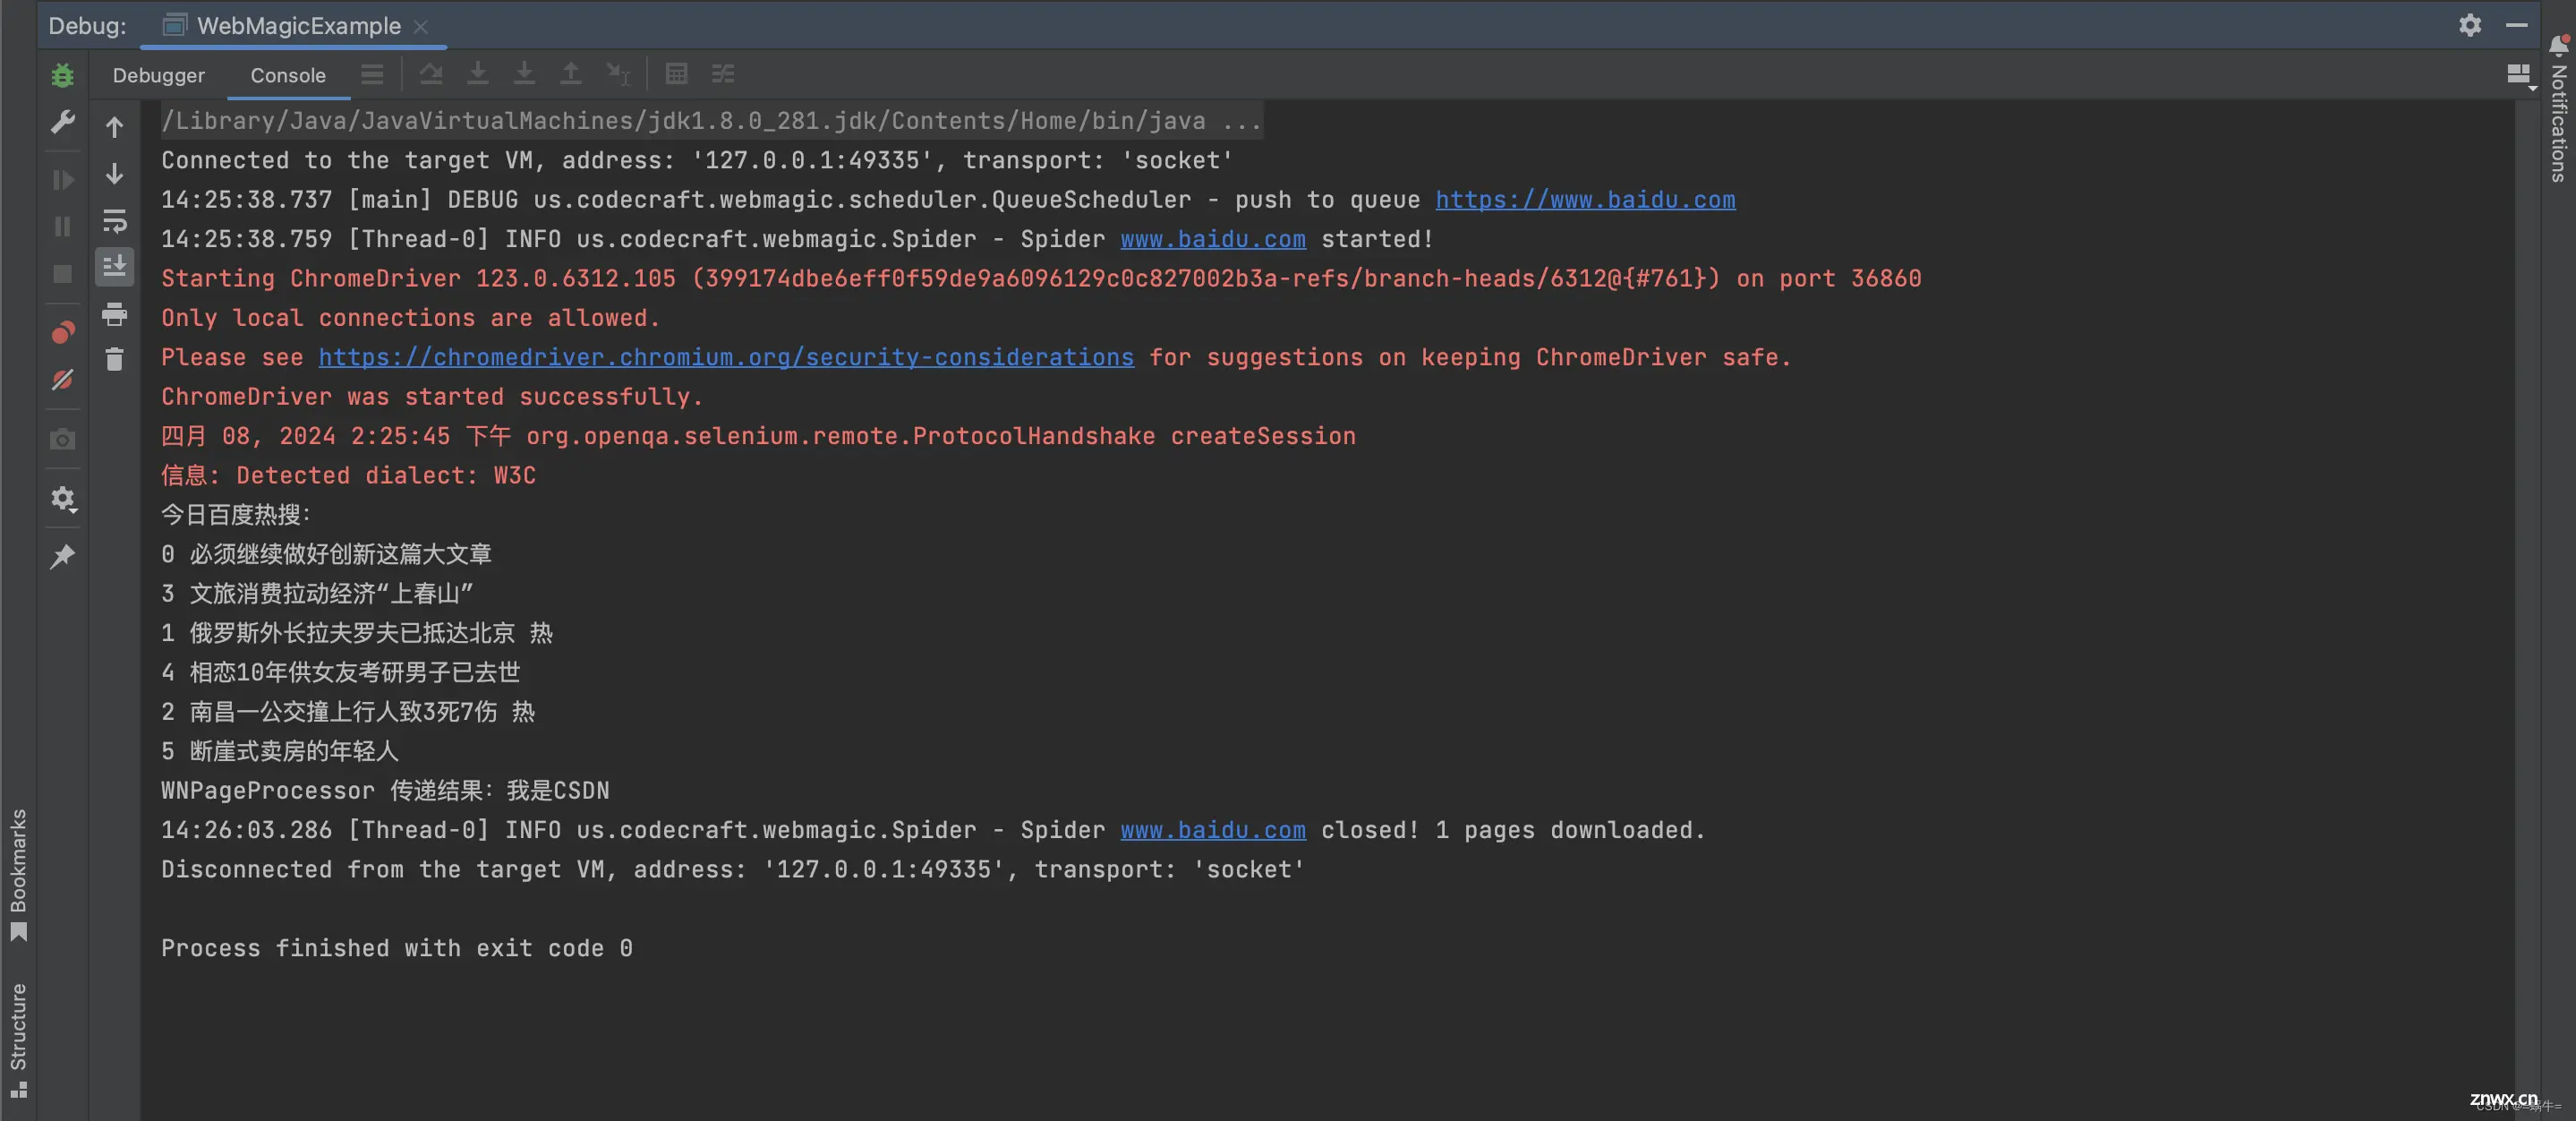The height and width of the screenshot is (1121, 2576).
Task: Hide the Debug tool window with minus
Action: pos(2517,25)
